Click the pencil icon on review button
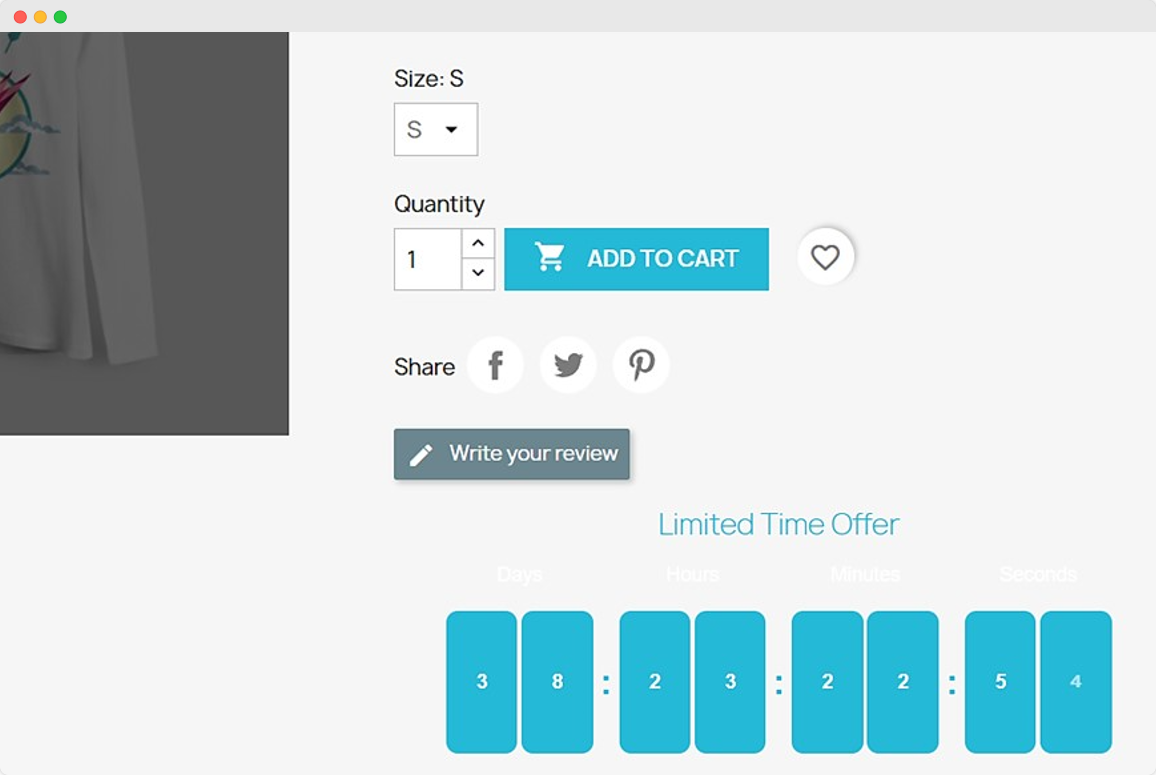The width and height of the screenshot is (1156, 775). 421,455
